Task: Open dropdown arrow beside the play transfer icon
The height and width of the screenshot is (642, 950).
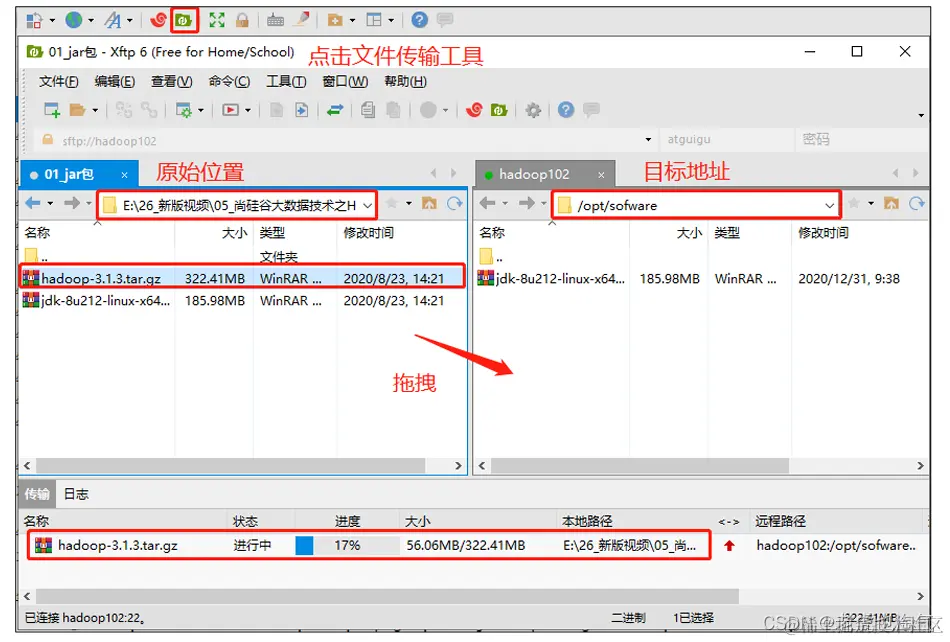Action: 248,110
